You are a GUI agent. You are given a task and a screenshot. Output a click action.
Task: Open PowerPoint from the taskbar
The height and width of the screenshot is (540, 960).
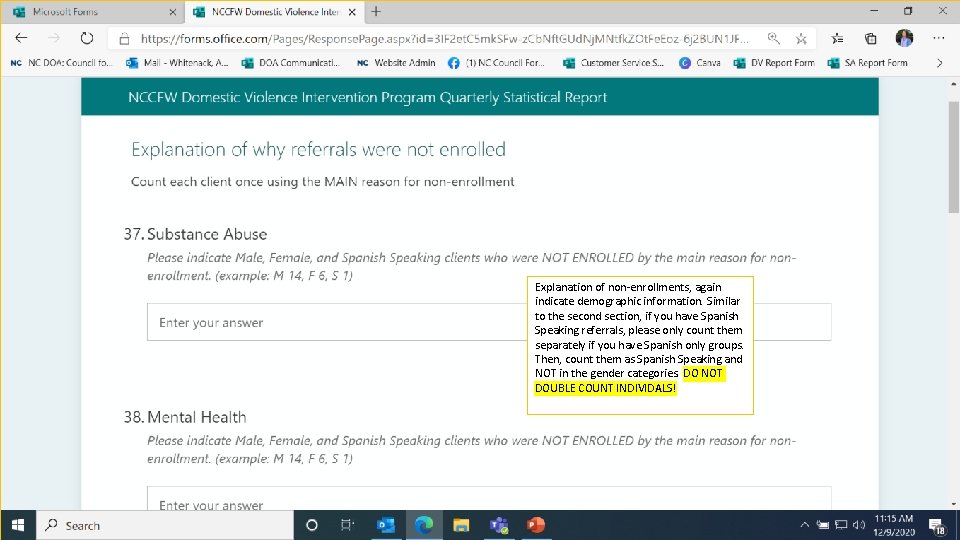point(536,525)
